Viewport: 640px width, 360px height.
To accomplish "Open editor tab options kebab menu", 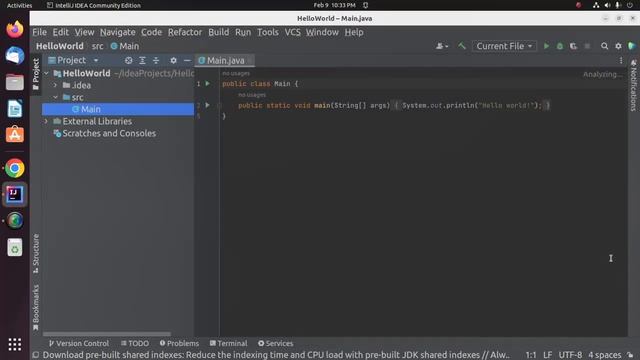I will [x=621, y=60].
